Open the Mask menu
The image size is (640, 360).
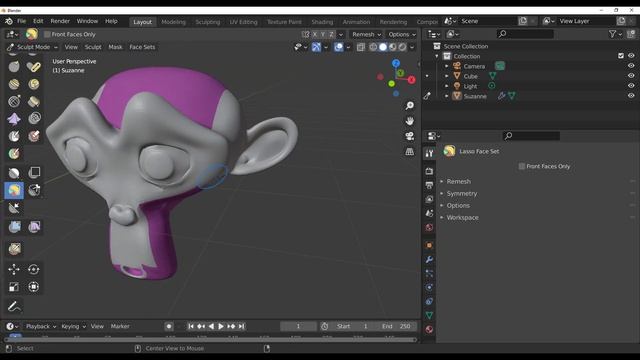pos(115,47)
